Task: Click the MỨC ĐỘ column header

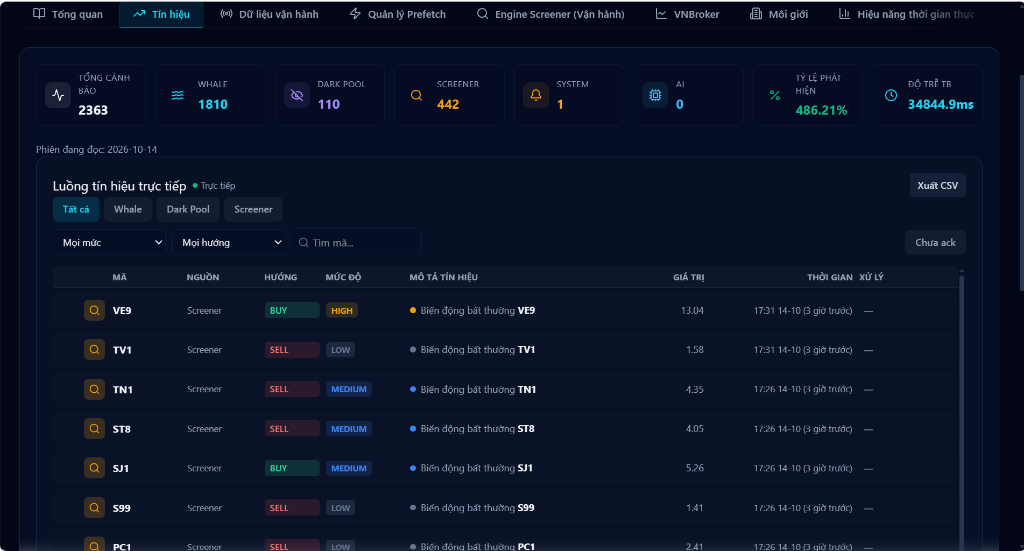Action: (x=344, y=277)
